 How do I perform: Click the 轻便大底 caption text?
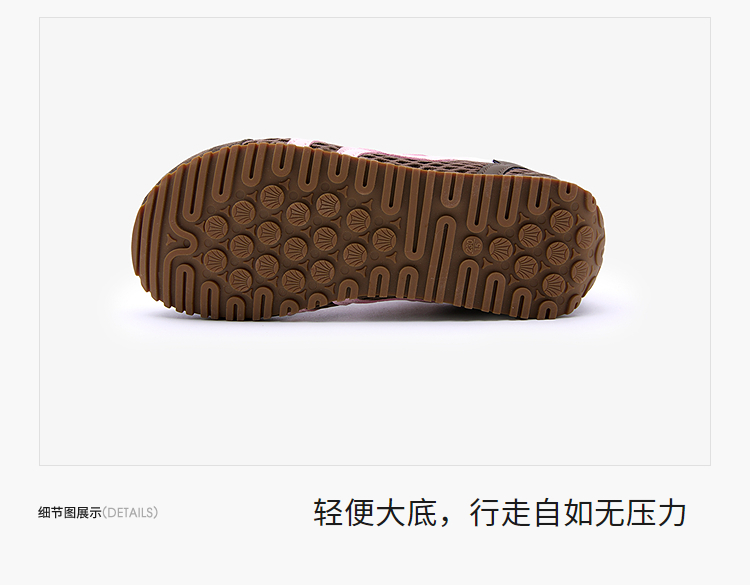(x=375, y=513)
